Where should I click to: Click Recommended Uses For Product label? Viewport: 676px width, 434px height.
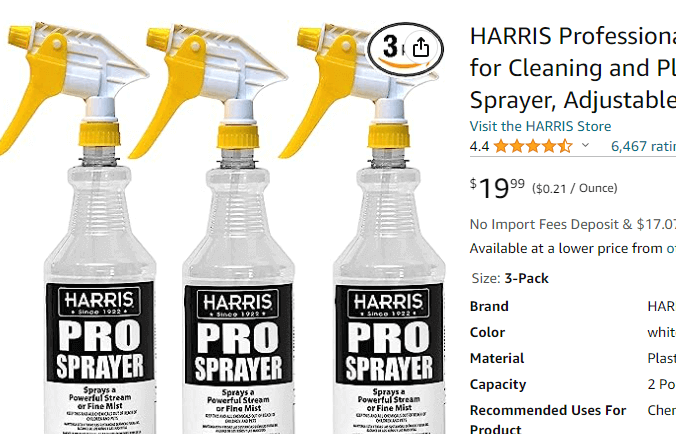548,419
